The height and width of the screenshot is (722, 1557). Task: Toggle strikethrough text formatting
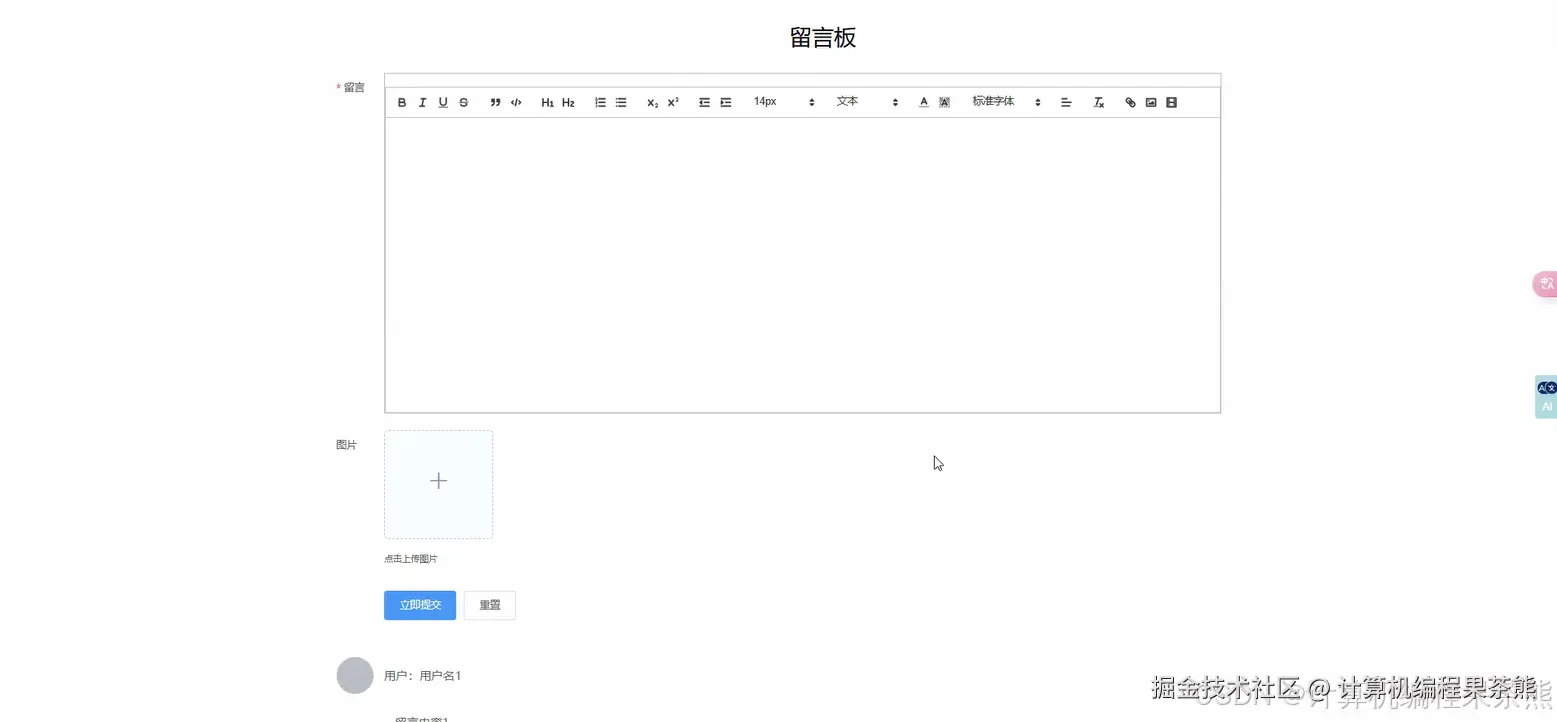(x=463, y=101)
